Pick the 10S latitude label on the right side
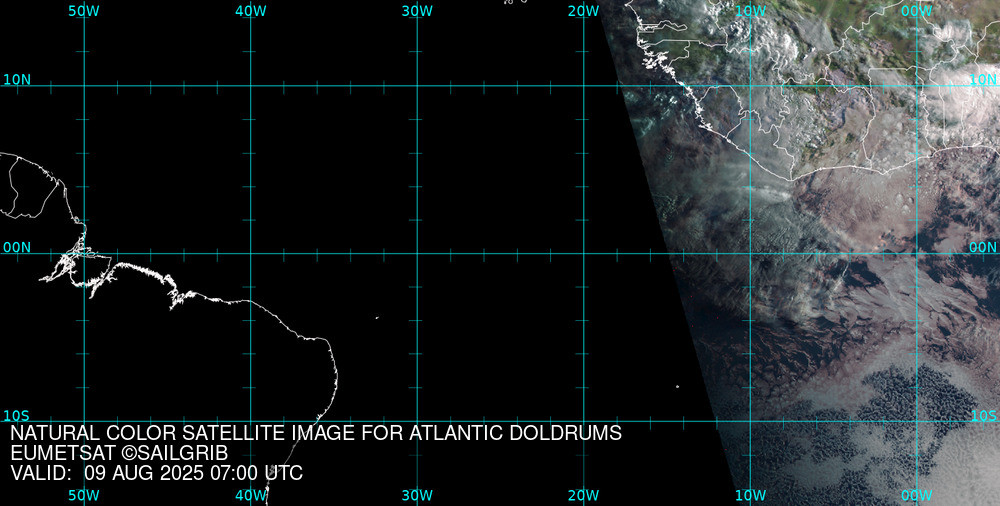 point(983,415)
